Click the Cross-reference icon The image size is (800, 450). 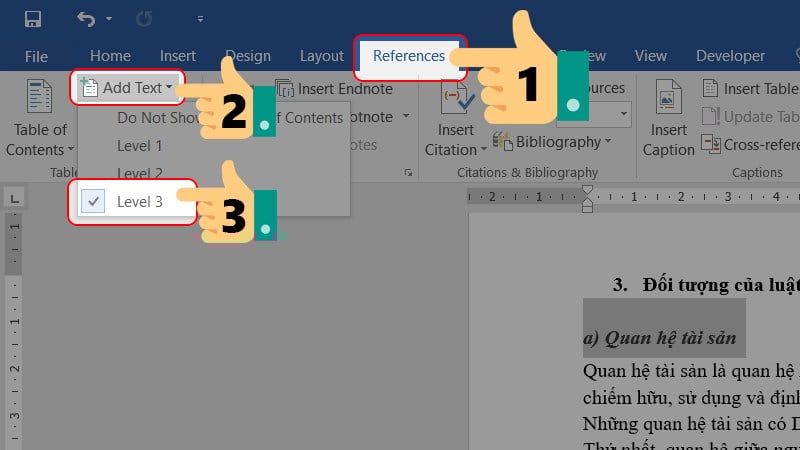coord(711,144)
